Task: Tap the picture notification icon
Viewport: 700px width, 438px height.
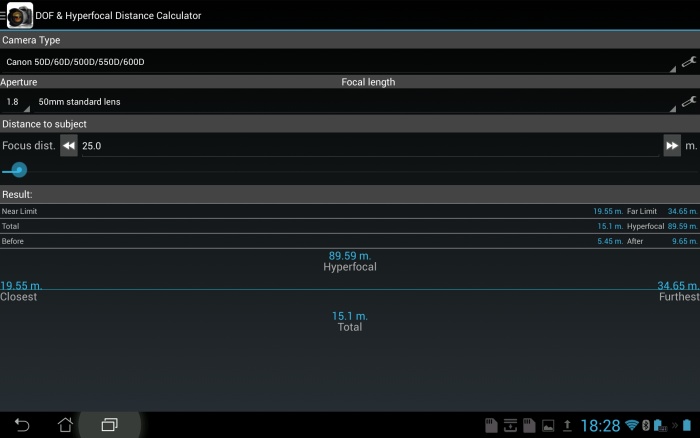Action: coord(547,426)
